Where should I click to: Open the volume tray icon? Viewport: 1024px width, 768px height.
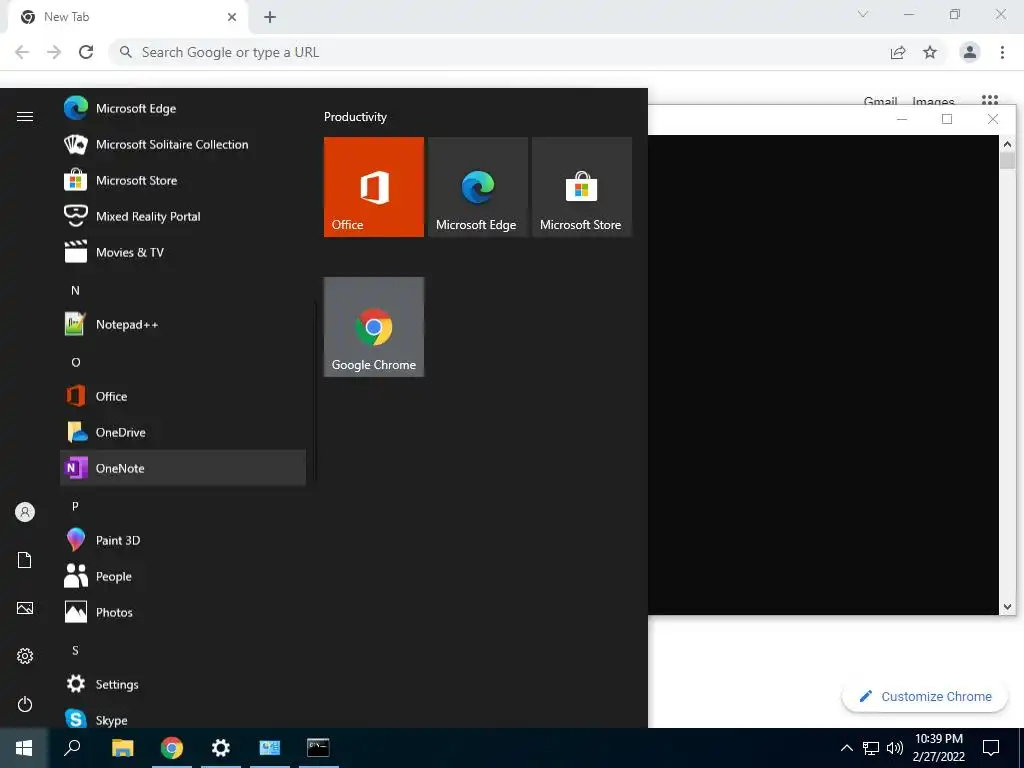[895, 748]
